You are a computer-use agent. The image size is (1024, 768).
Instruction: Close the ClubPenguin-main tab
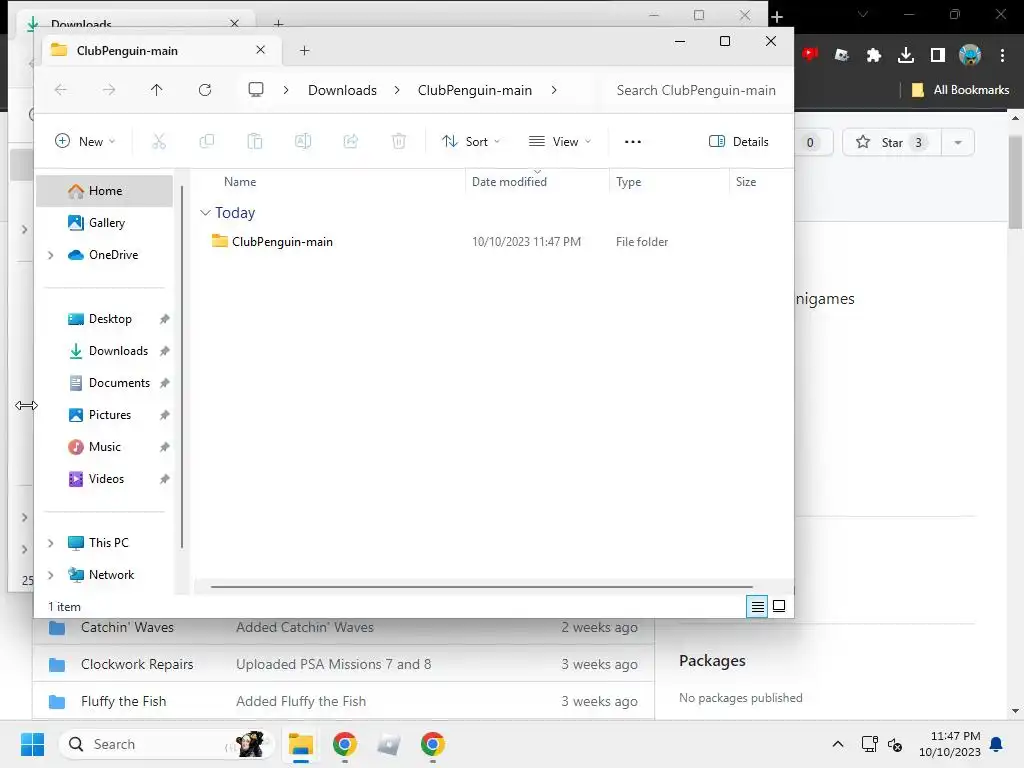(261, 50)
